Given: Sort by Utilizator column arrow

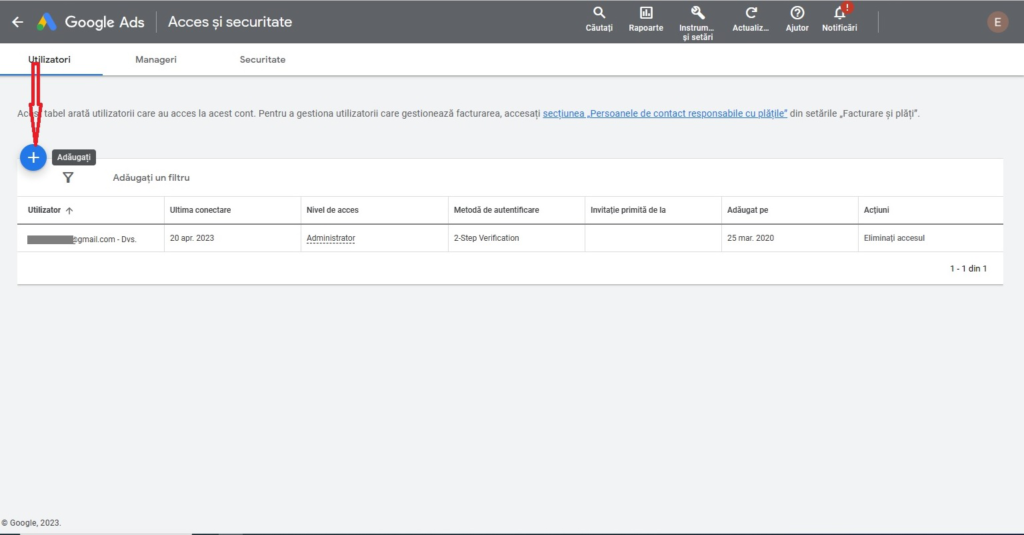Looking at the screenshot, I should pos(69,210).
